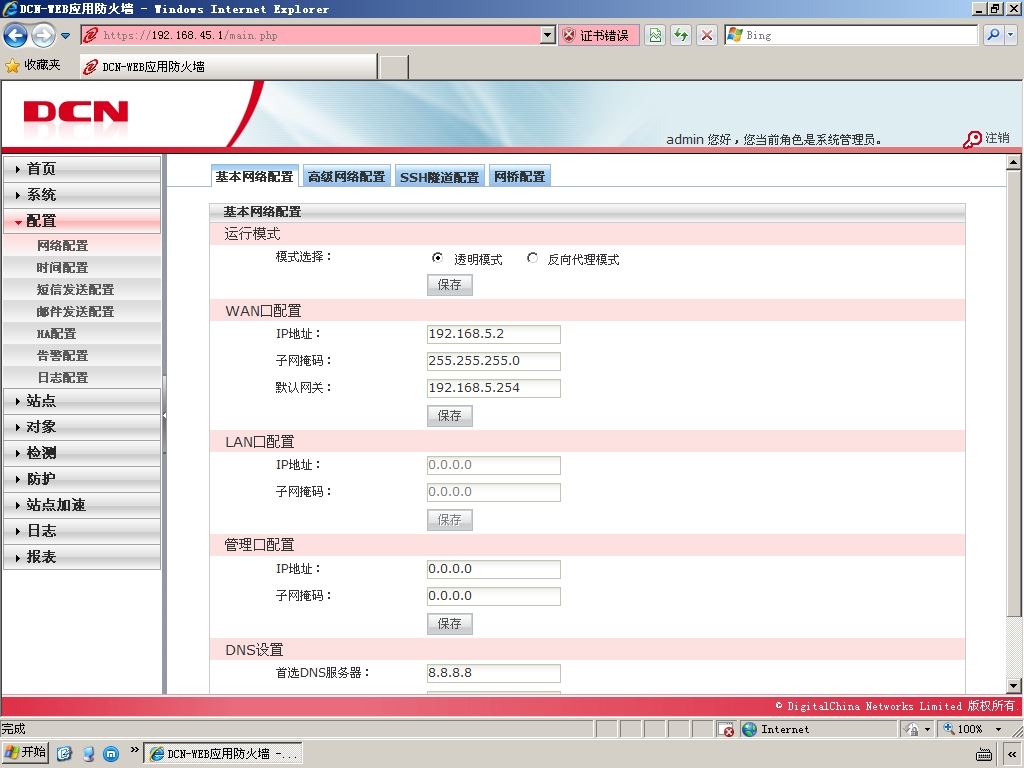
Task: Click the logout key icon 注销
Action: [x=972, y=139]
